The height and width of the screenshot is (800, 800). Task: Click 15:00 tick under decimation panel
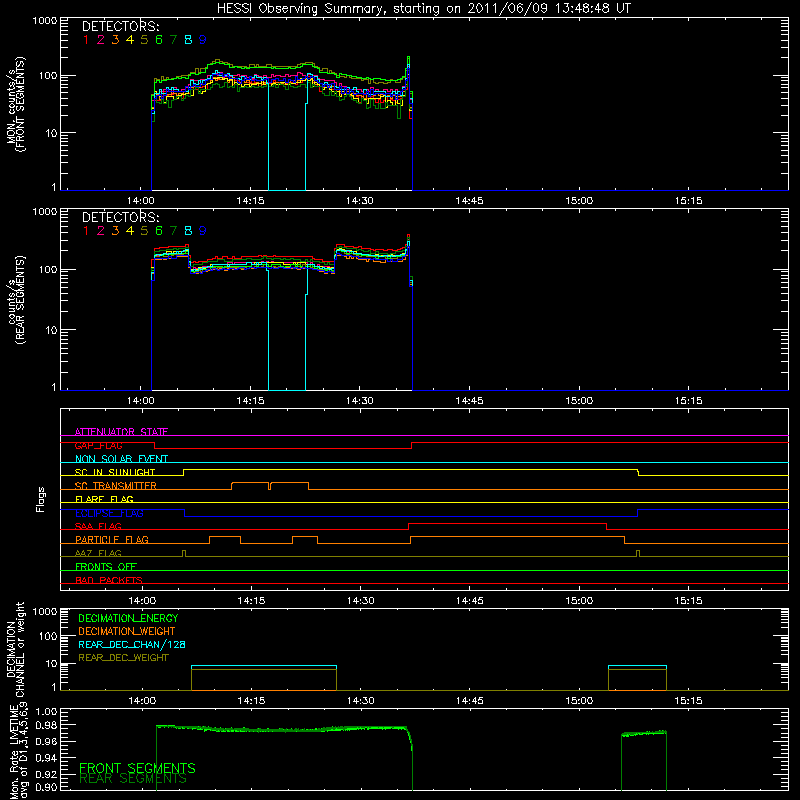coord(579,701)
